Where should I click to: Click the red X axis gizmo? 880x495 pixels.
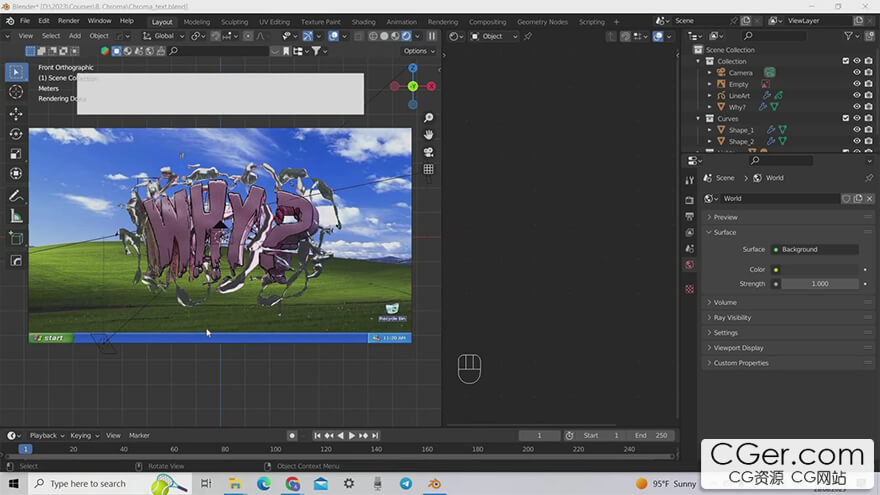click(431, 86)
